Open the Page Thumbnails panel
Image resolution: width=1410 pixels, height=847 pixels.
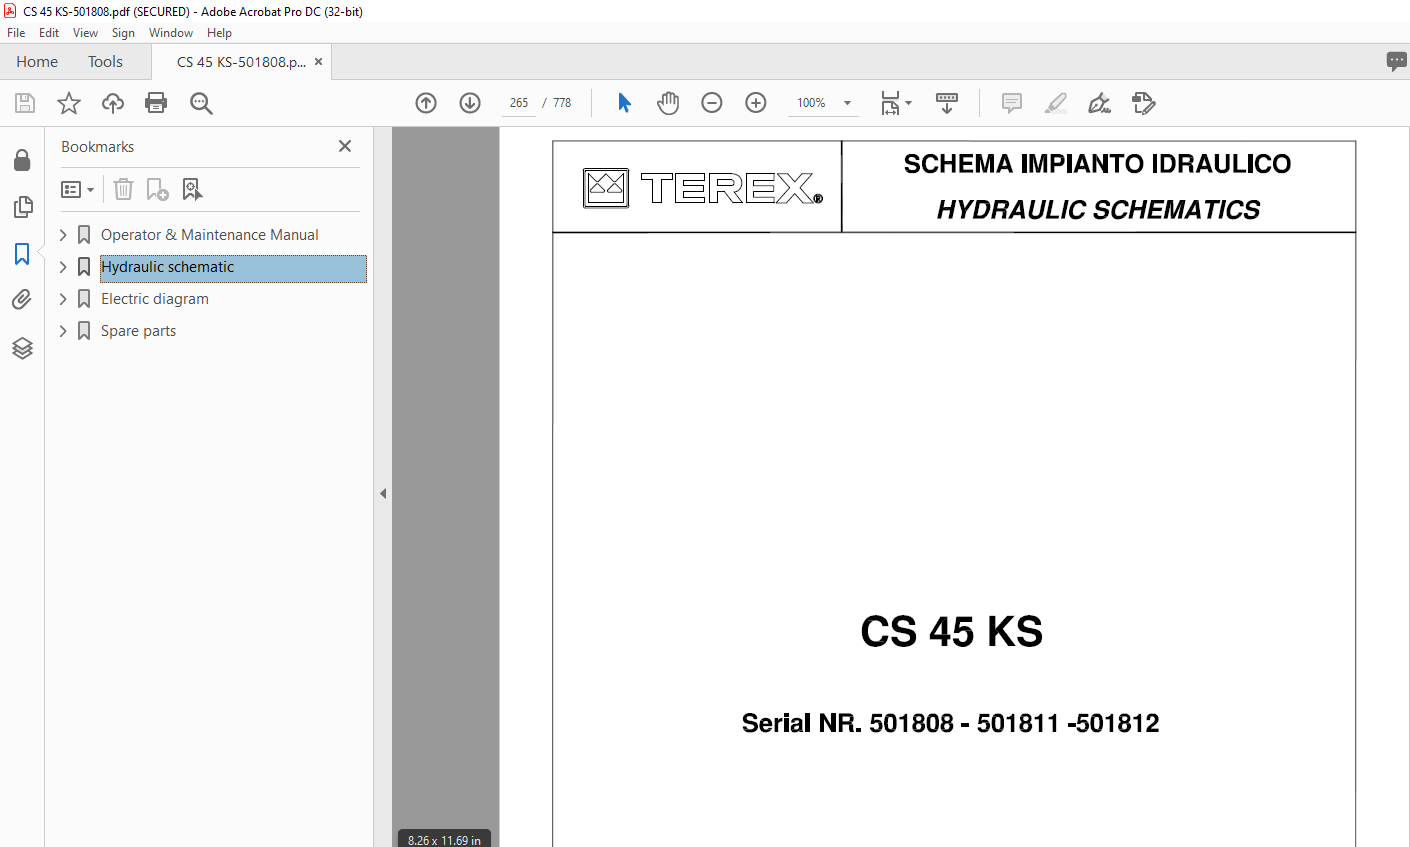pos(22,207)
